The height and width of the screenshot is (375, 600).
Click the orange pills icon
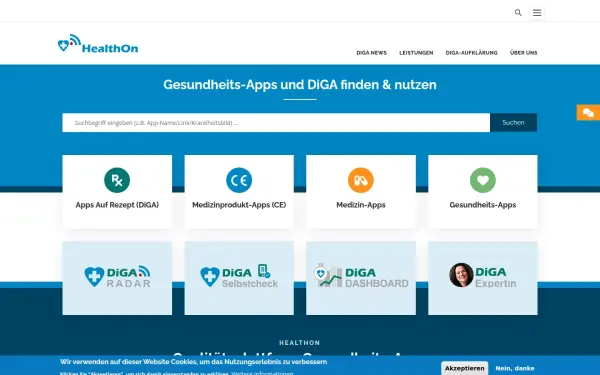[x=361, y=180]
